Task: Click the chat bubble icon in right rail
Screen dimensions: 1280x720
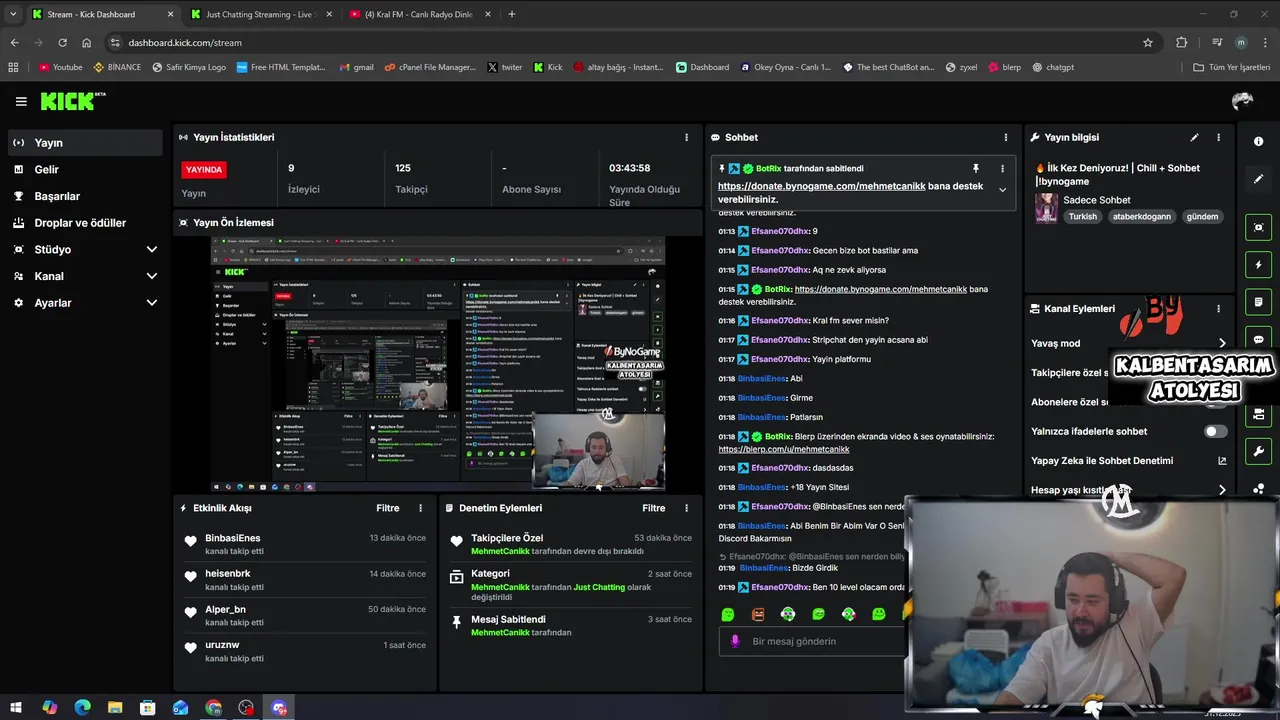Action: tap(1258, 339)
